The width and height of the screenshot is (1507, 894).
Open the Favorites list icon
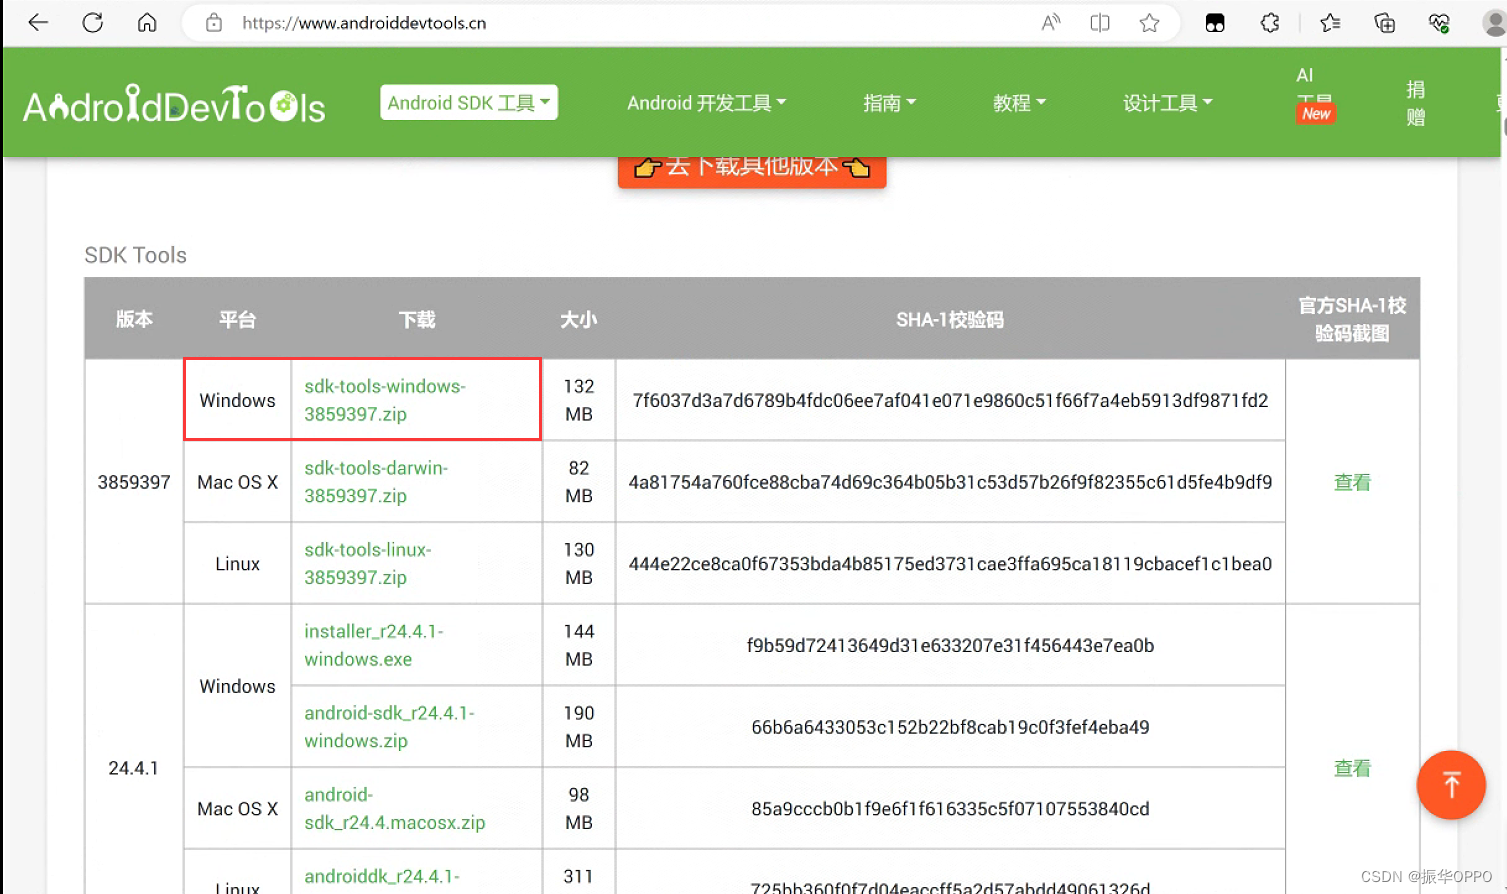[x=1330, y=22]
